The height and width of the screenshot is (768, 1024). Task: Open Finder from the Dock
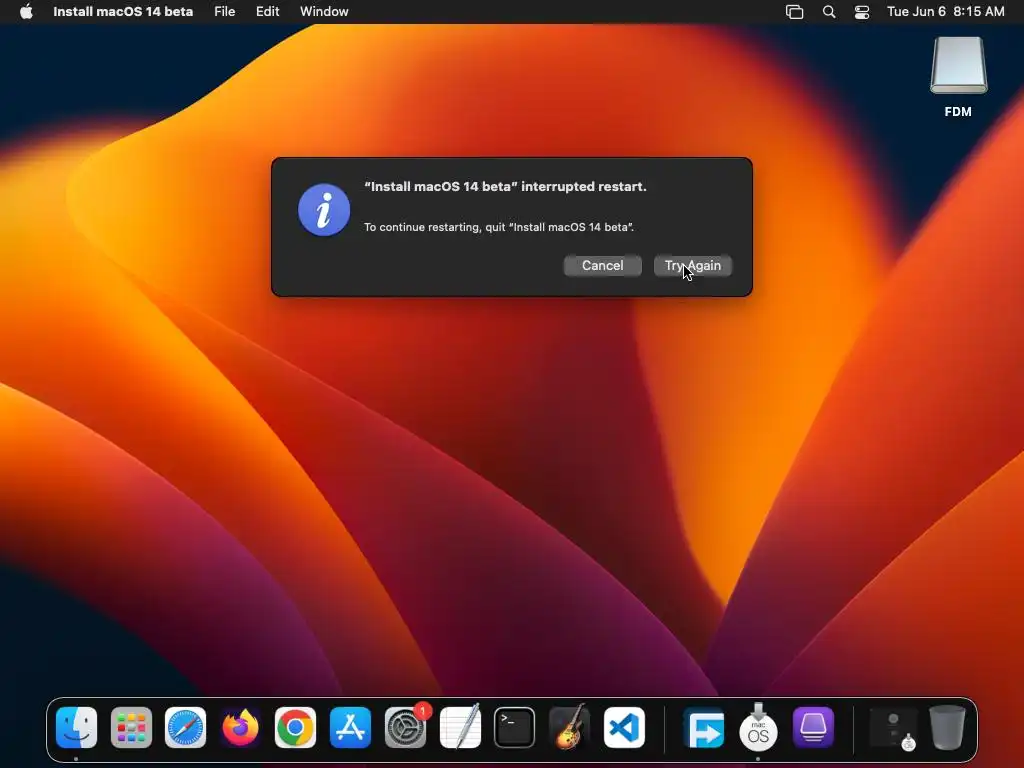(76, 728)
